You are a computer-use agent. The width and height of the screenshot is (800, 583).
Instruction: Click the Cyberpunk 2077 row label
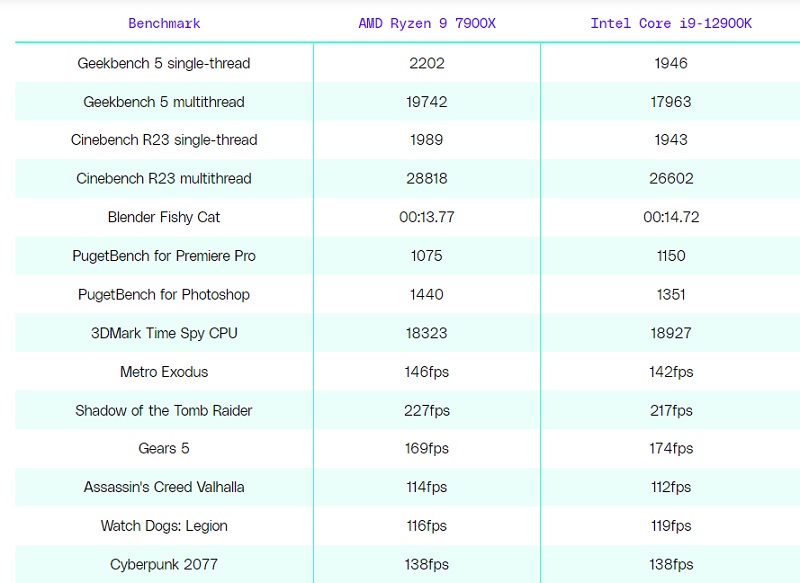[164, 564]
